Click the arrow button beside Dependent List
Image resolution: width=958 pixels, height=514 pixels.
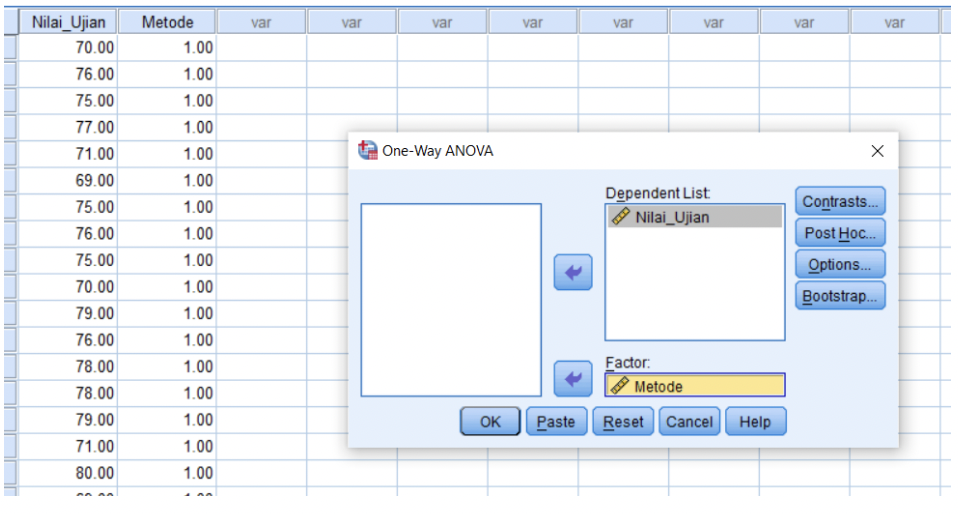(572, 272)
